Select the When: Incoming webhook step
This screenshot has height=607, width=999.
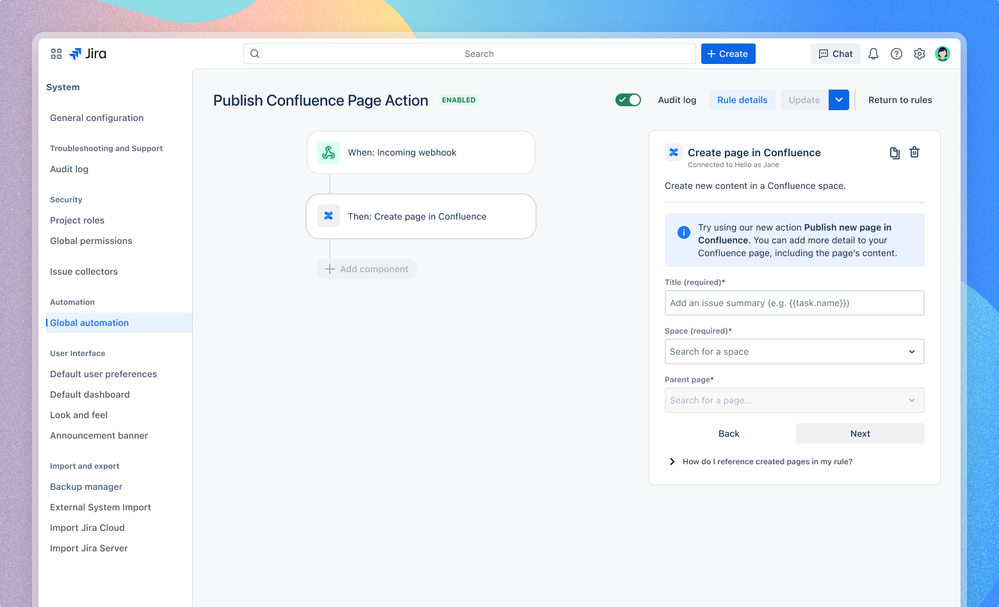tap(421, 153)
